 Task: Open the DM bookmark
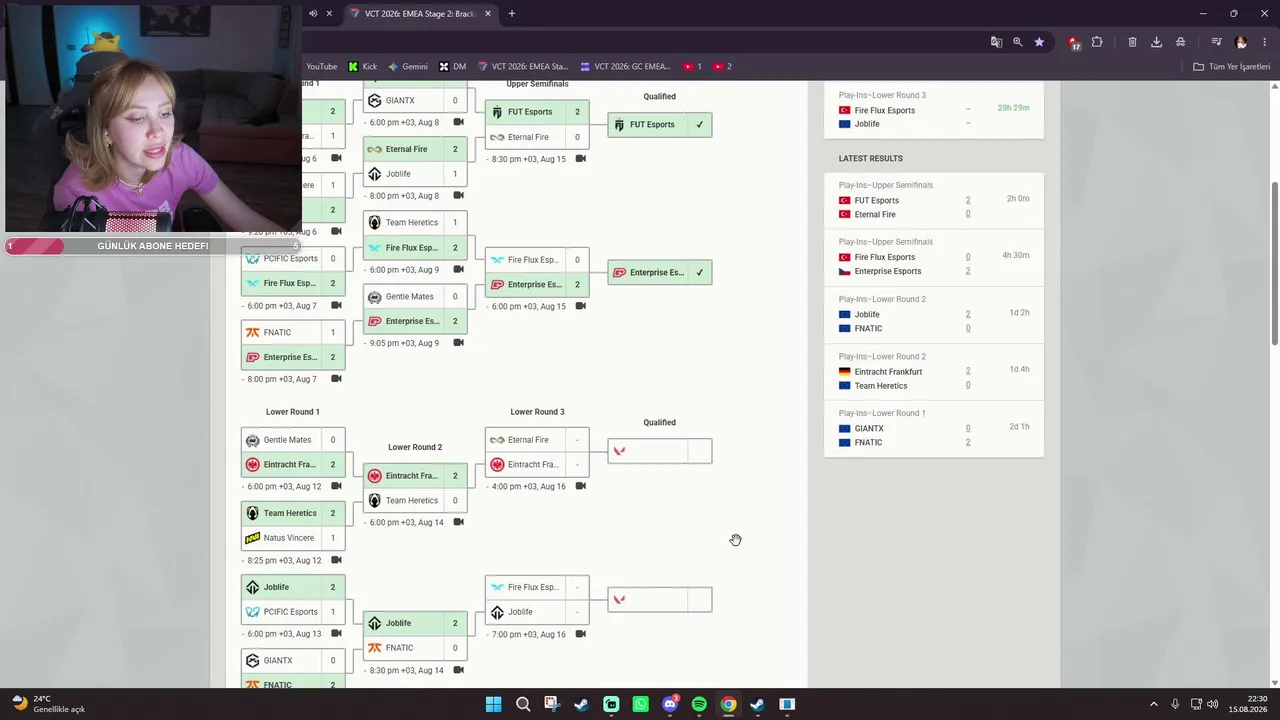point(453,67)
